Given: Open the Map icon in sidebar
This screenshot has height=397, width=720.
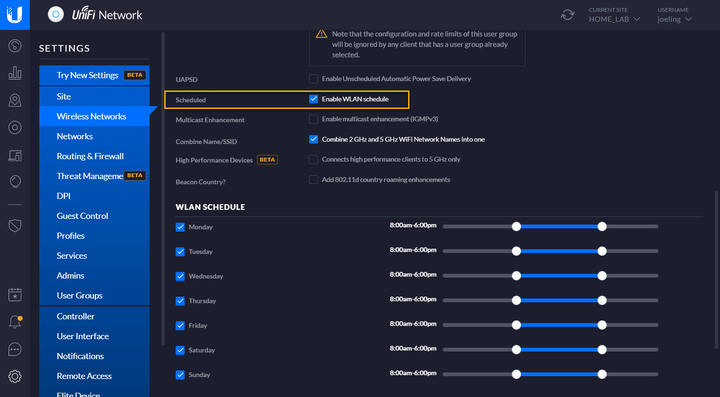Looking at the screenshot, I should pyautogui.click(x=15, y=101).
